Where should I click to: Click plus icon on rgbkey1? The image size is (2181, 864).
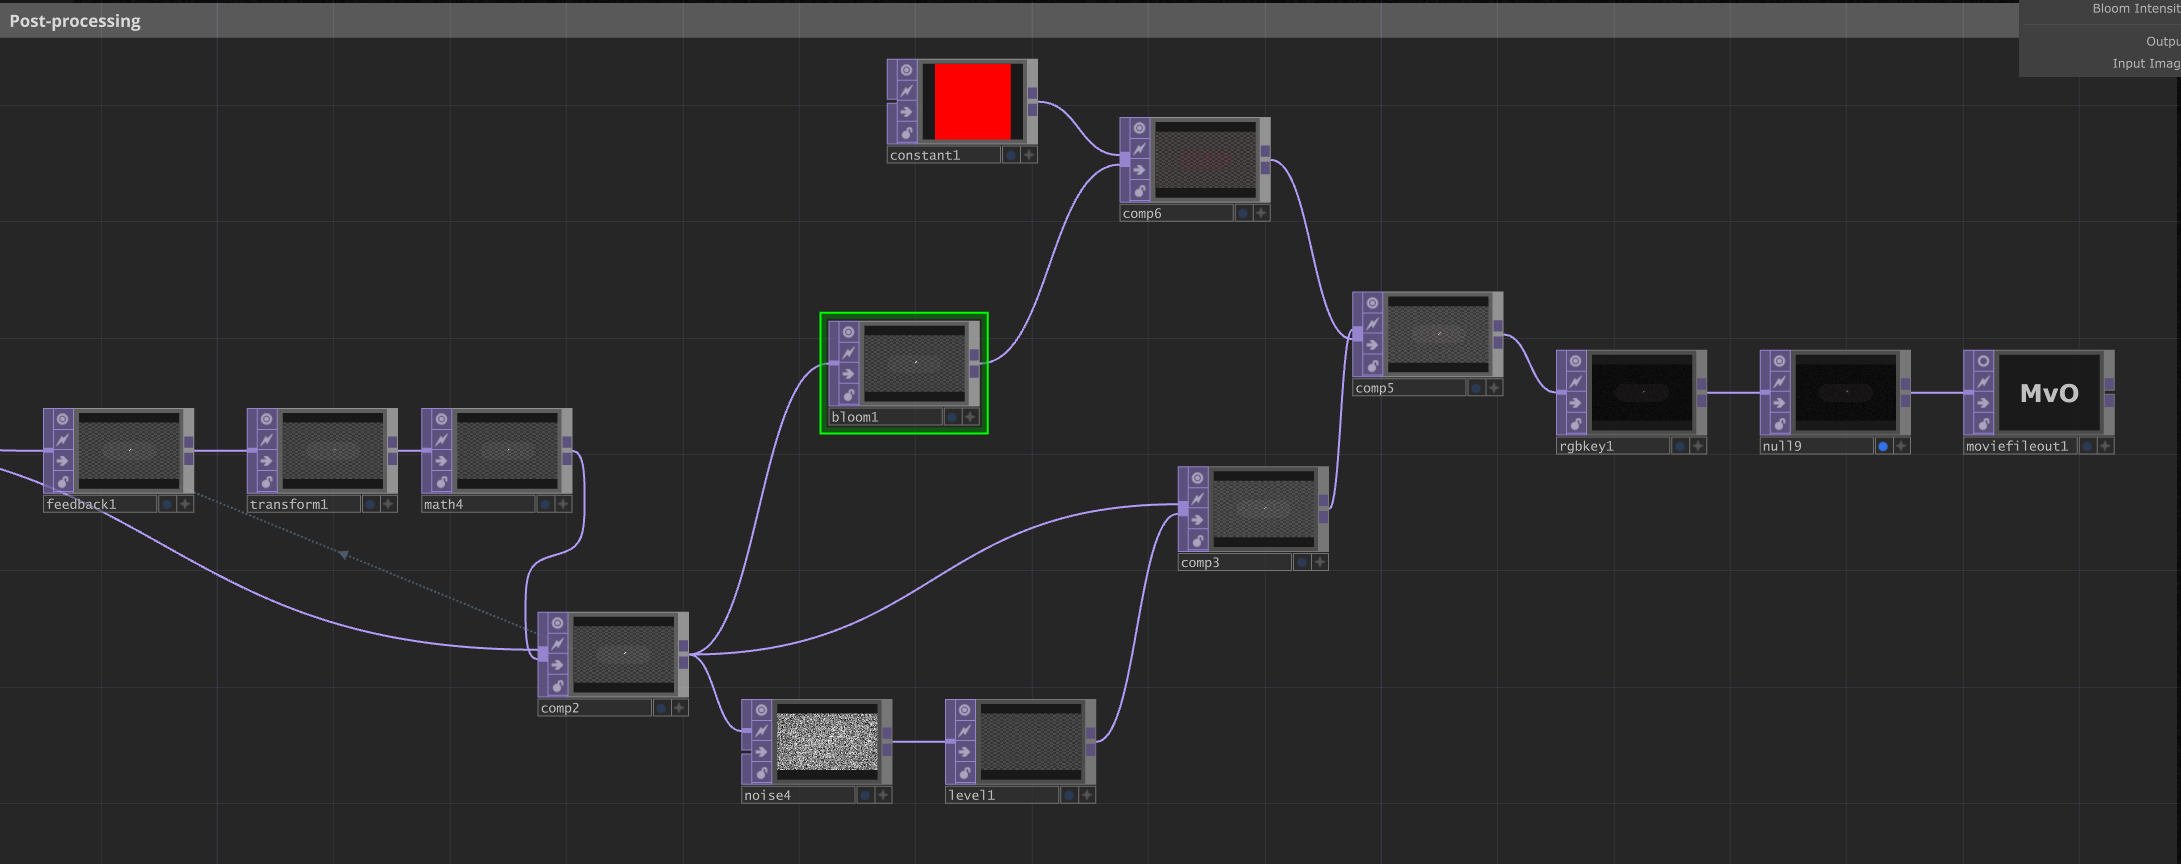[1698, 446]
